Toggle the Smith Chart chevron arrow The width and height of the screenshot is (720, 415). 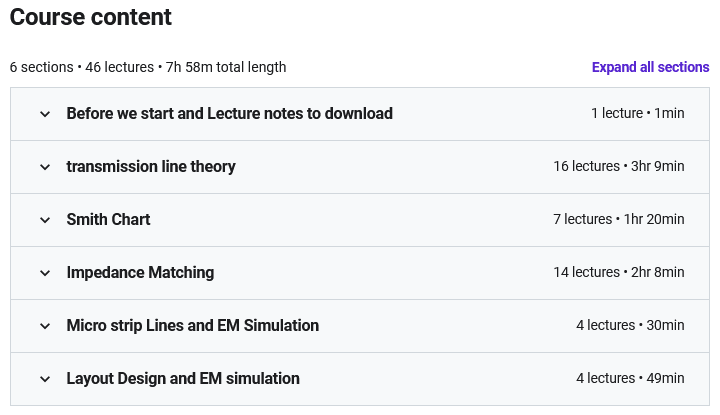click(x=45, y=220)
